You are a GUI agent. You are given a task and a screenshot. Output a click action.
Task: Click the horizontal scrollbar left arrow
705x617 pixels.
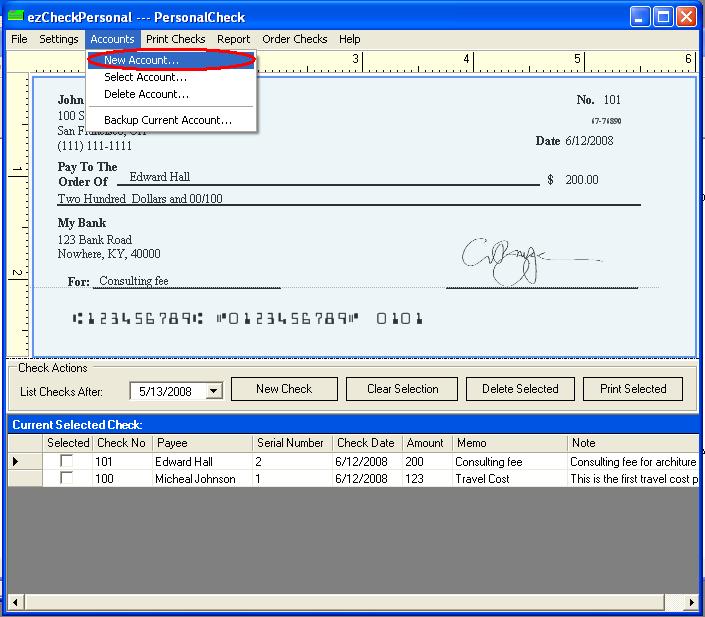tap(17, 601)
